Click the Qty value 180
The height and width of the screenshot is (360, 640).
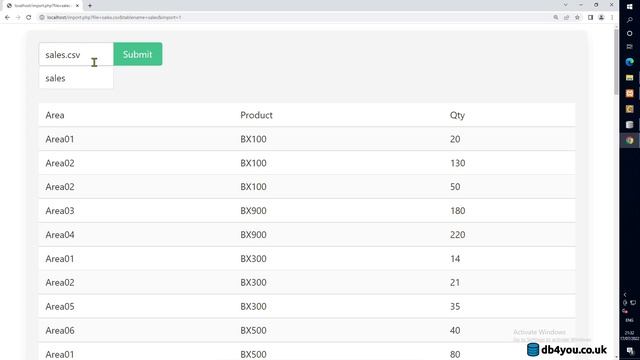point(458,211)
